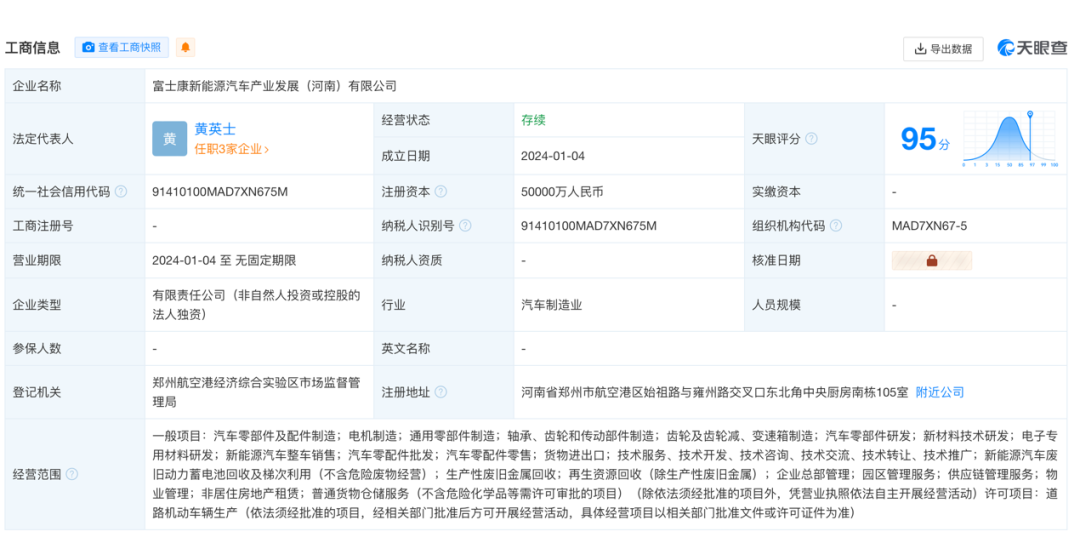Image resolution: width=1080 pixels, height=543 pixels.
Task: Open the 查看工商快照 snapshot button
Action: click(121, 47)
